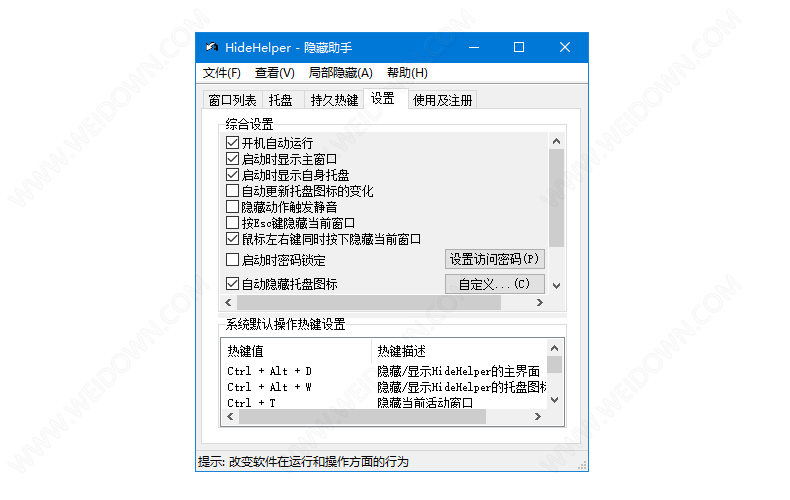Uncheck 开机自动运行 checkbox
The width and height of the screenshot is (790, 500).
coord(232,143)
